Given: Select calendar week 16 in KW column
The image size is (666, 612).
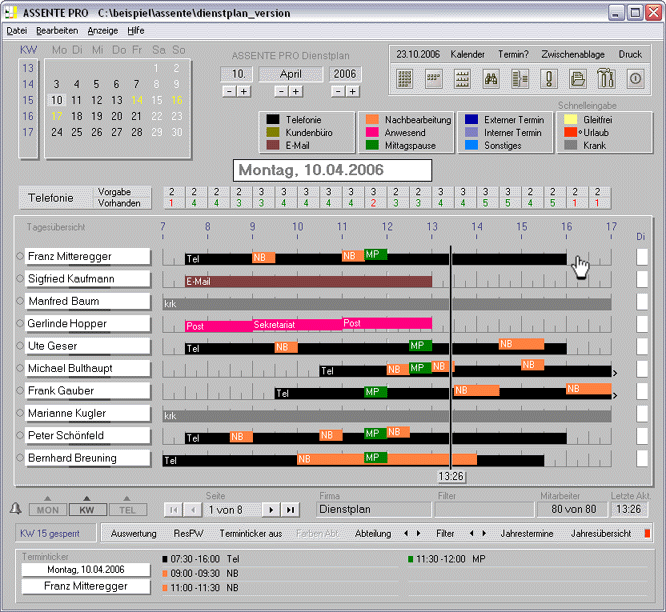Looking at the screenshot, I should click(28, 116).
